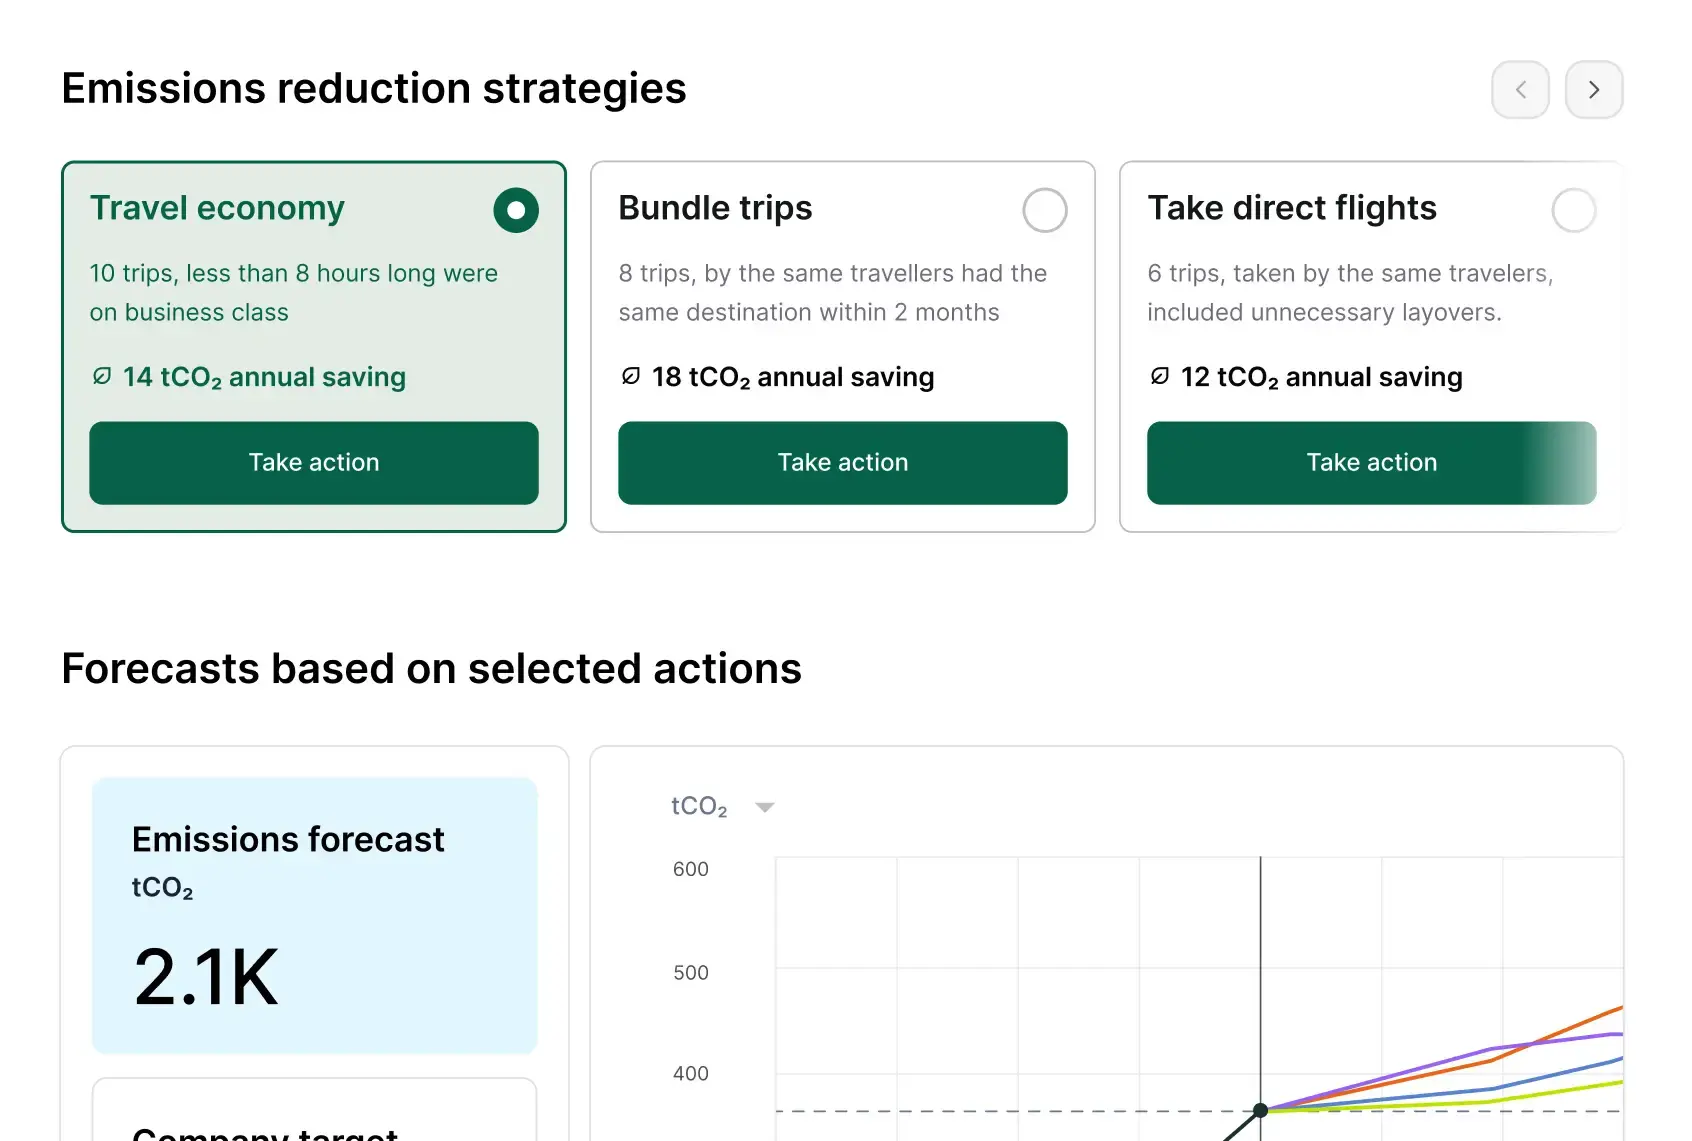Click '6 trips, taken by the same travelers' description
Image resolution: width=1692 pixels, height=1141 pixels.
1350,293
